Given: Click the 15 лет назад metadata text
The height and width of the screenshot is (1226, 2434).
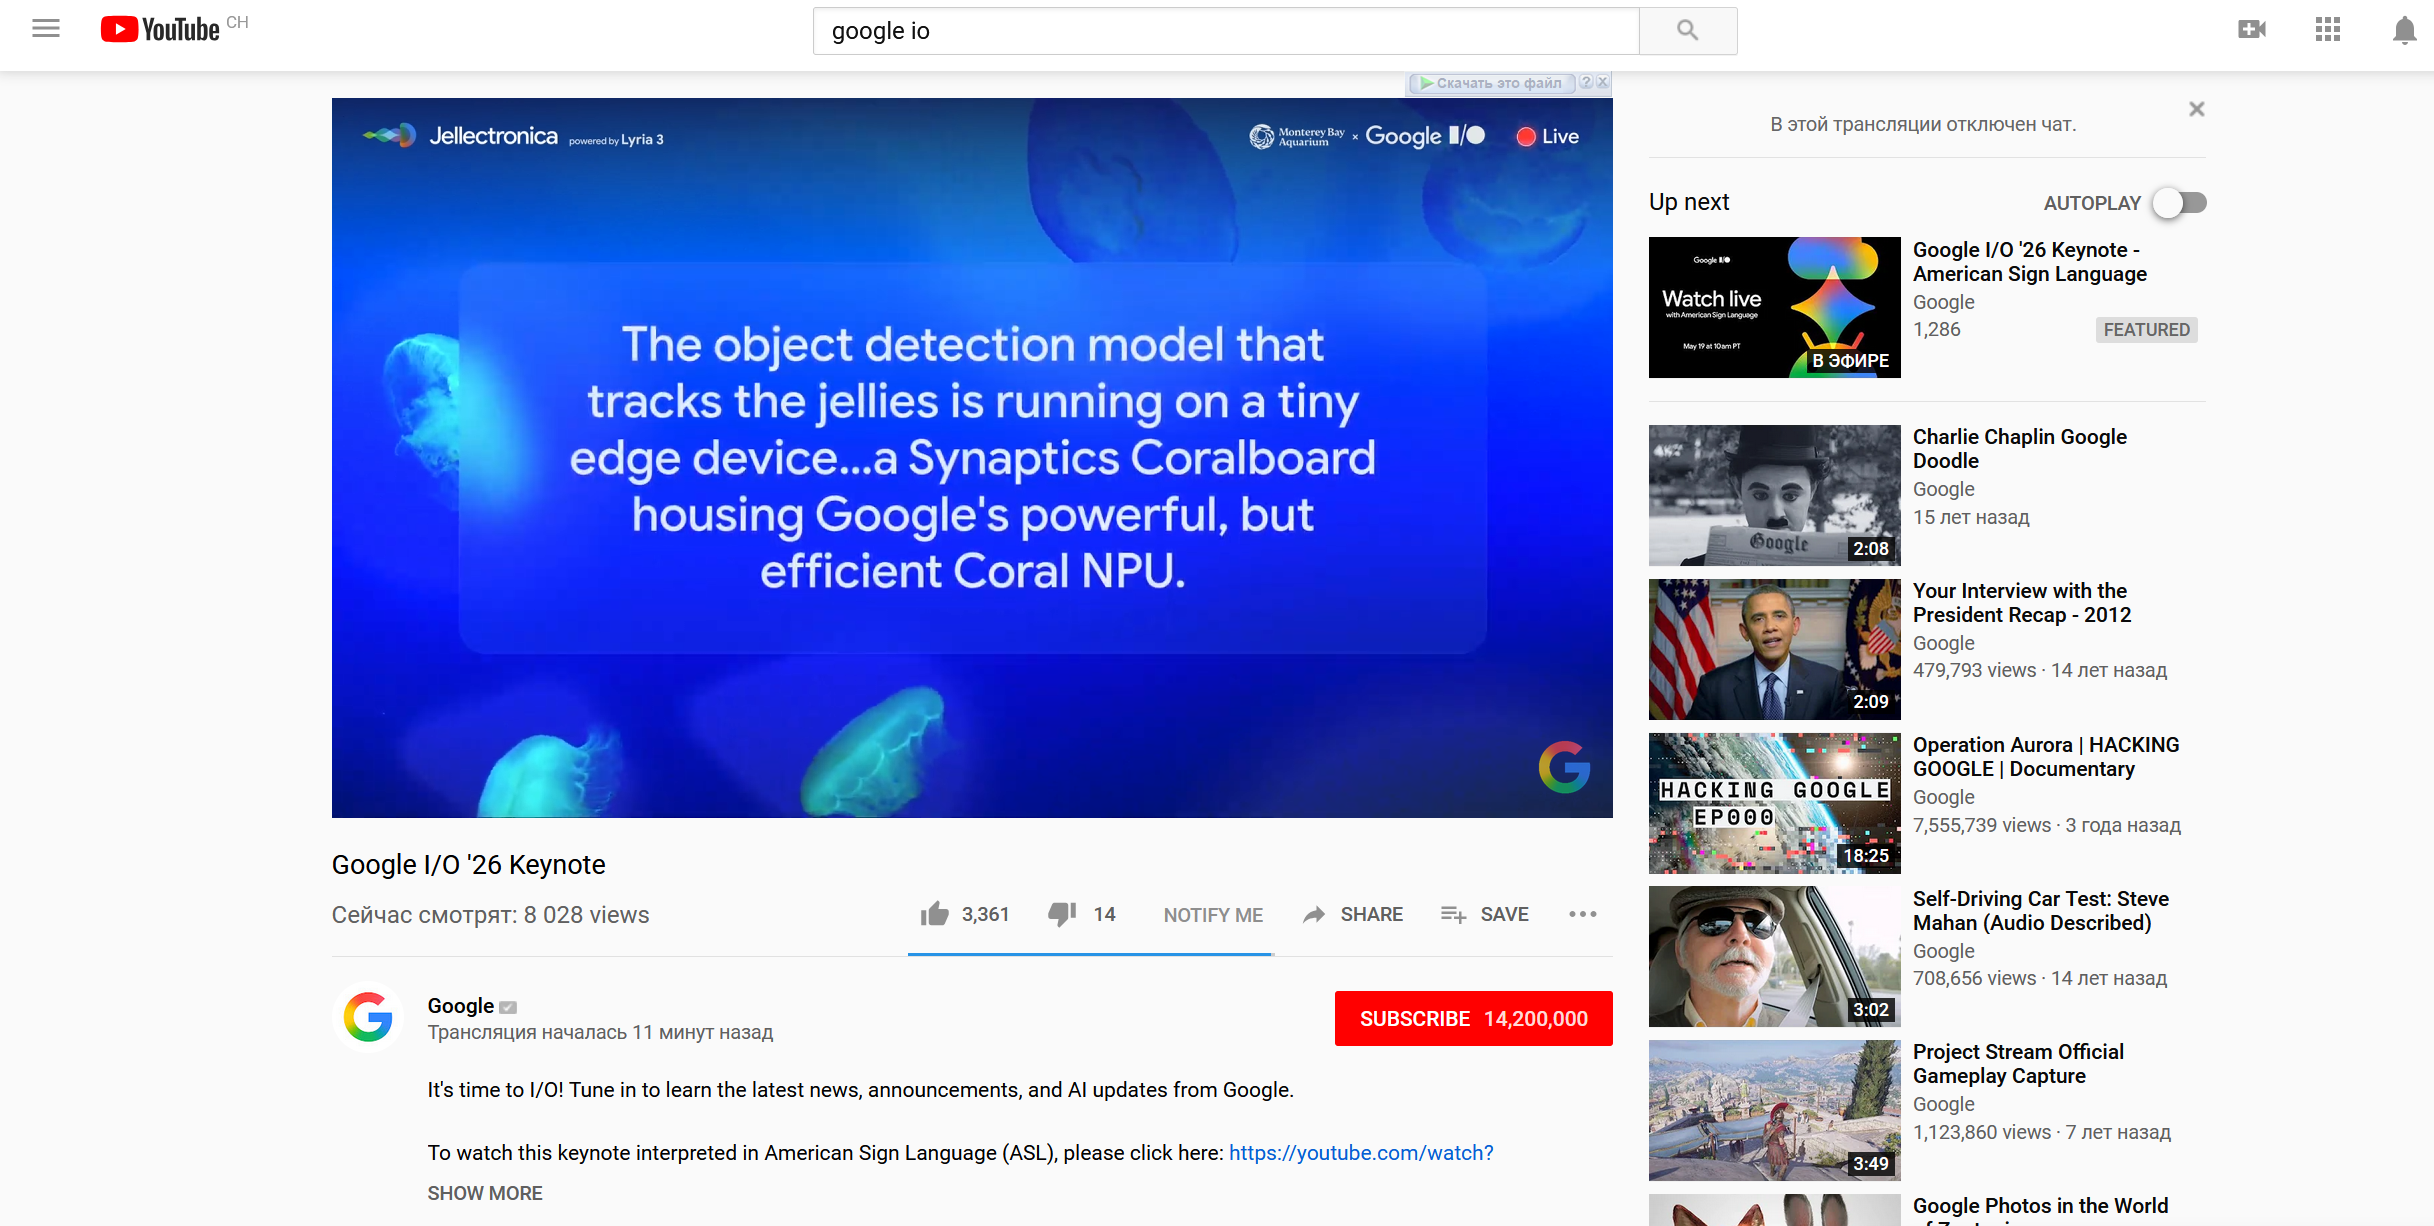Looking at the screenshot, I should tap(1971, 517).
